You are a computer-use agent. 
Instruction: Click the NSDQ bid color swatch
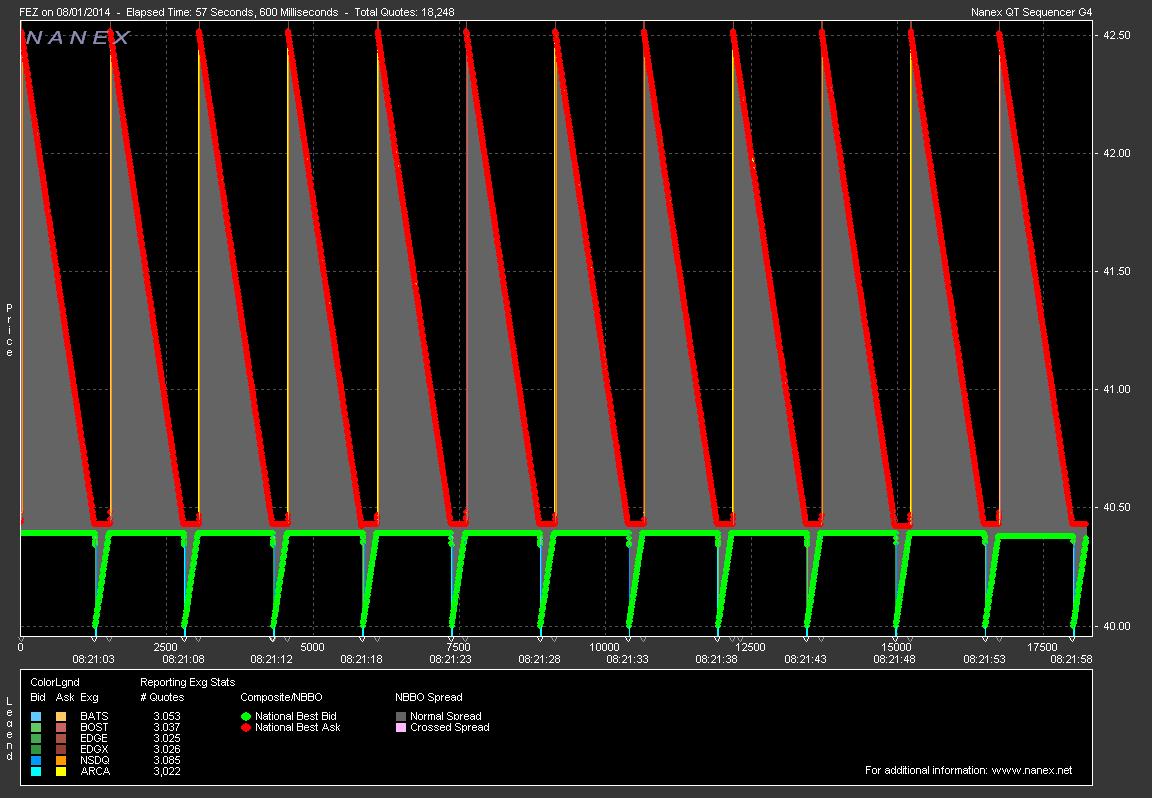tap(36, 761)
